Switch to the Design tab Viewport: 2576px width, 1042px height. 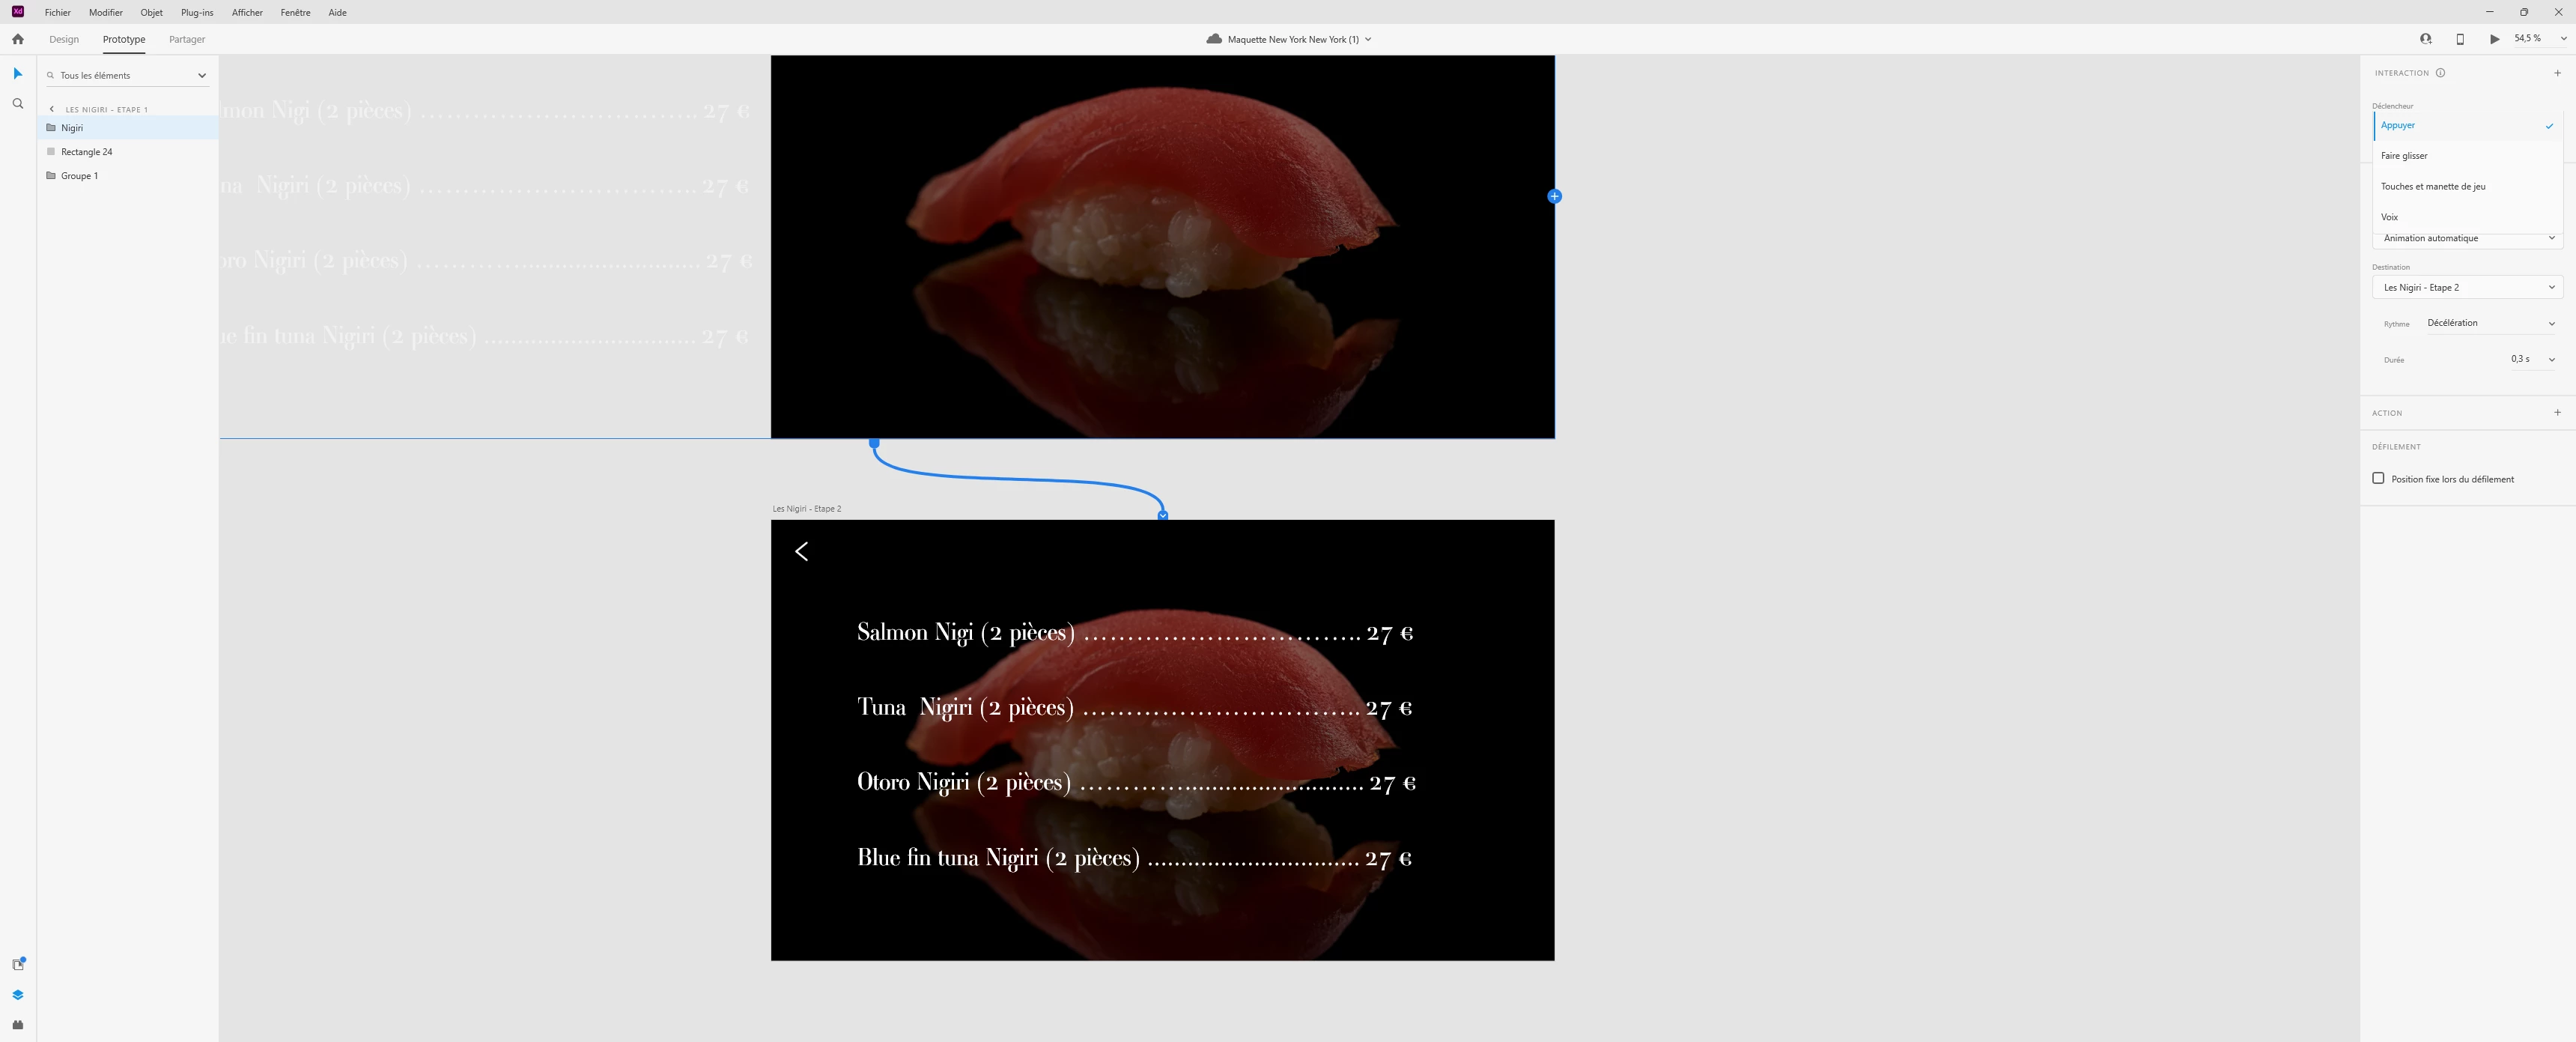point(64,39)
